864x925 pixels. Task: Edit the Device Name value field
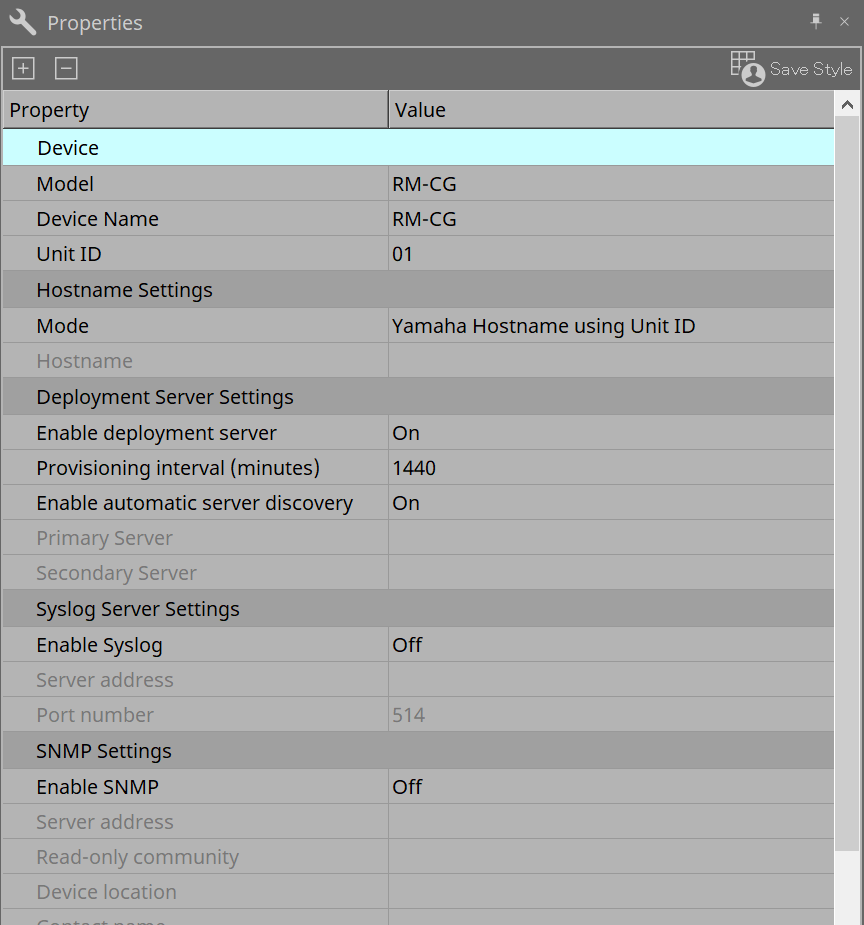pyautogui.click(x=610, y=219)
